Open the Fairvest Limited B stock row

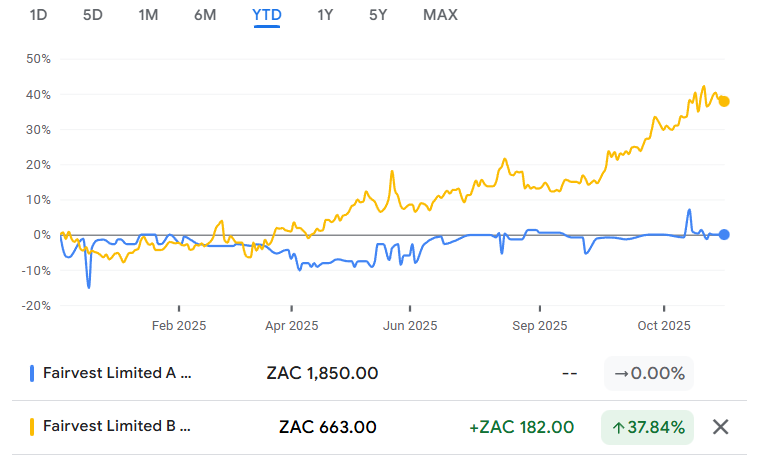(117, 427)
